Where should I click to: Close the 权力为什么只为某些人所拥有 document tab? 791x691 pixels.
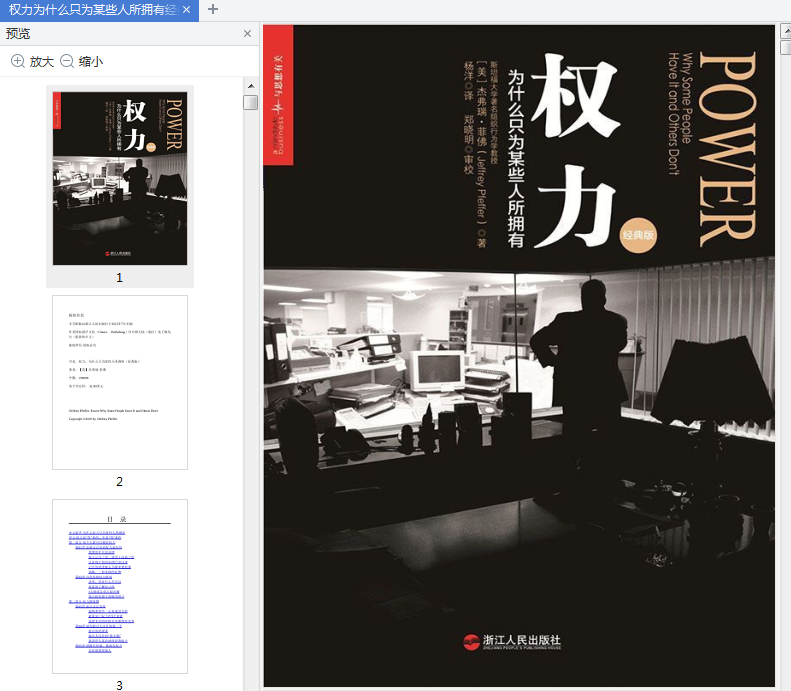click(x=187, y=10)
